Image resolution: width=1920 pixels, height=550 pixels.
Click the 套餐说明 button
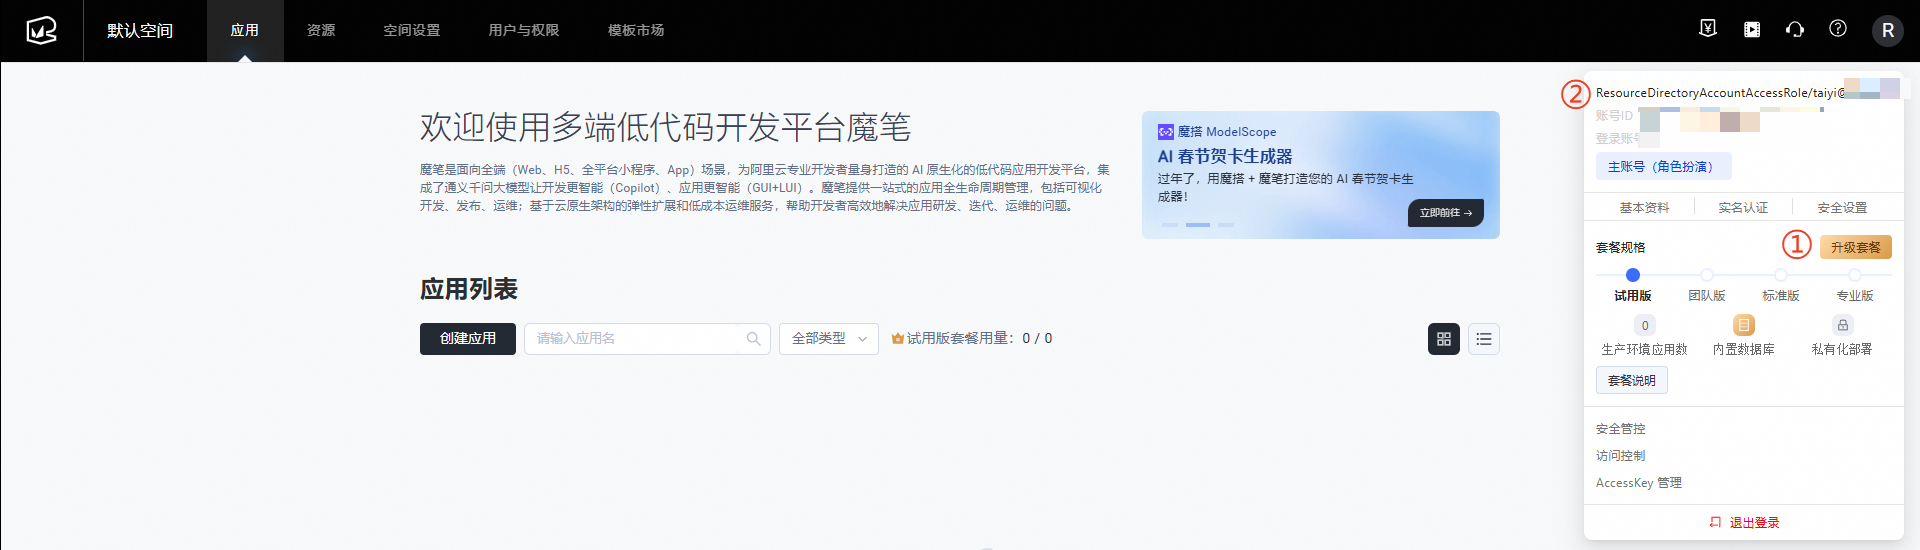[x=1632, y=381]
